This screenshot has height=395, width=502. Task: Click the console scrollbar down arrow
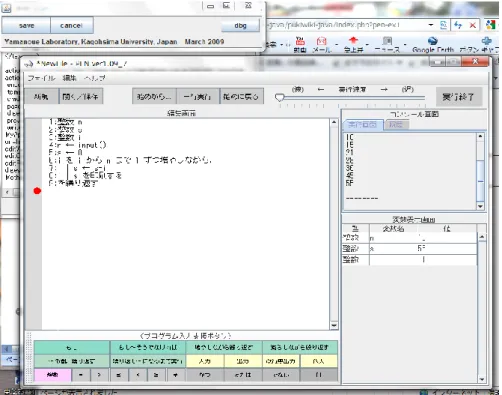coord(480,206)
